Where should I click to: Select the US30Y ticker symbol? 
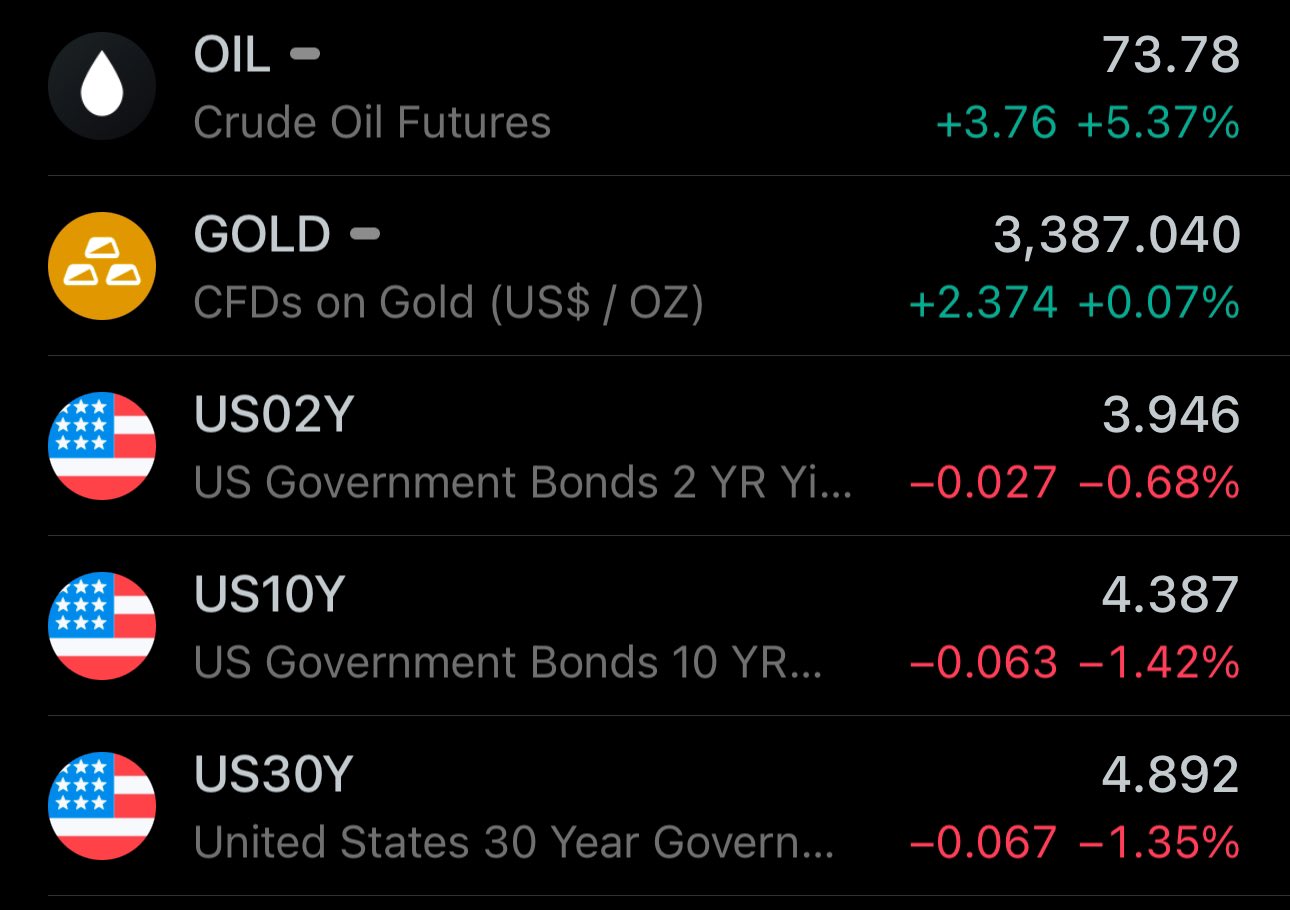pyautogui.click(x=274, y=775)
